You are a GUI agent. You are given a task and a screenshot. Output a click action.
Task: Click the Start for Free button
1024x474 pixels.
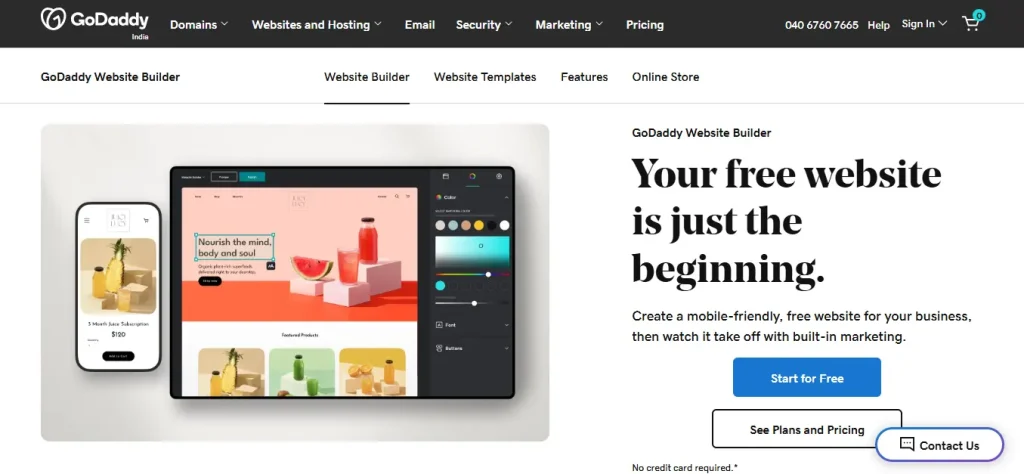tap(807, 377)
